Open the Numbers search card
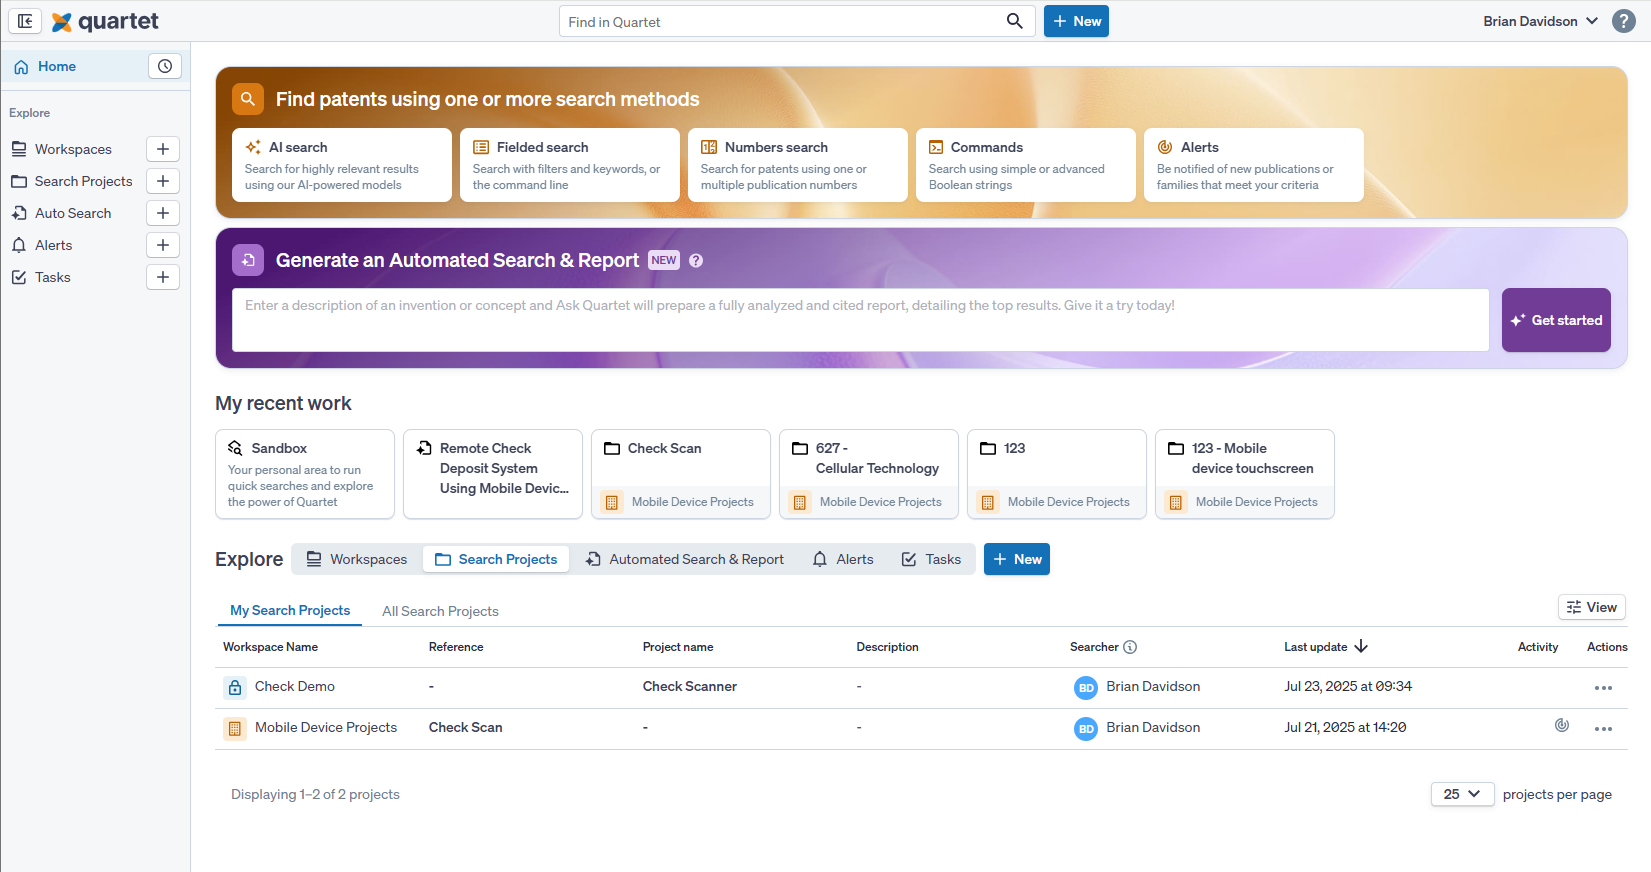Viewport: 1651px width, 872px height. [x=798, y=165]
